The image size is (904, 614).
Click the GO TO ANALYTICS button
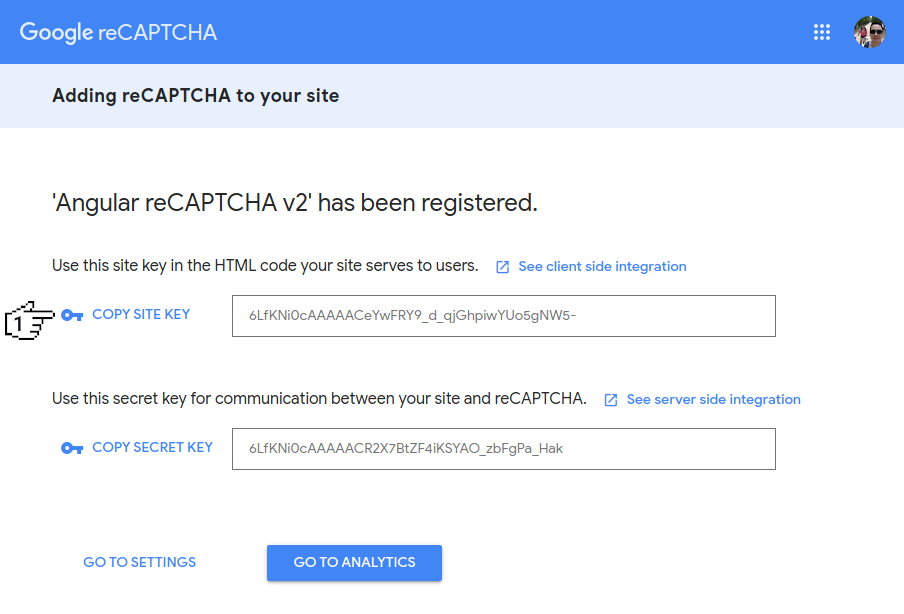[x=354, y=562]
